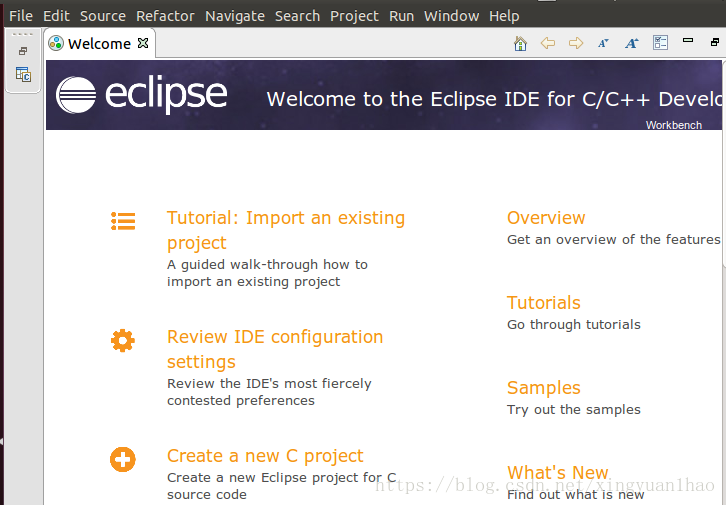Click Restore icon in left trim bar

click(x=23, y=51)
